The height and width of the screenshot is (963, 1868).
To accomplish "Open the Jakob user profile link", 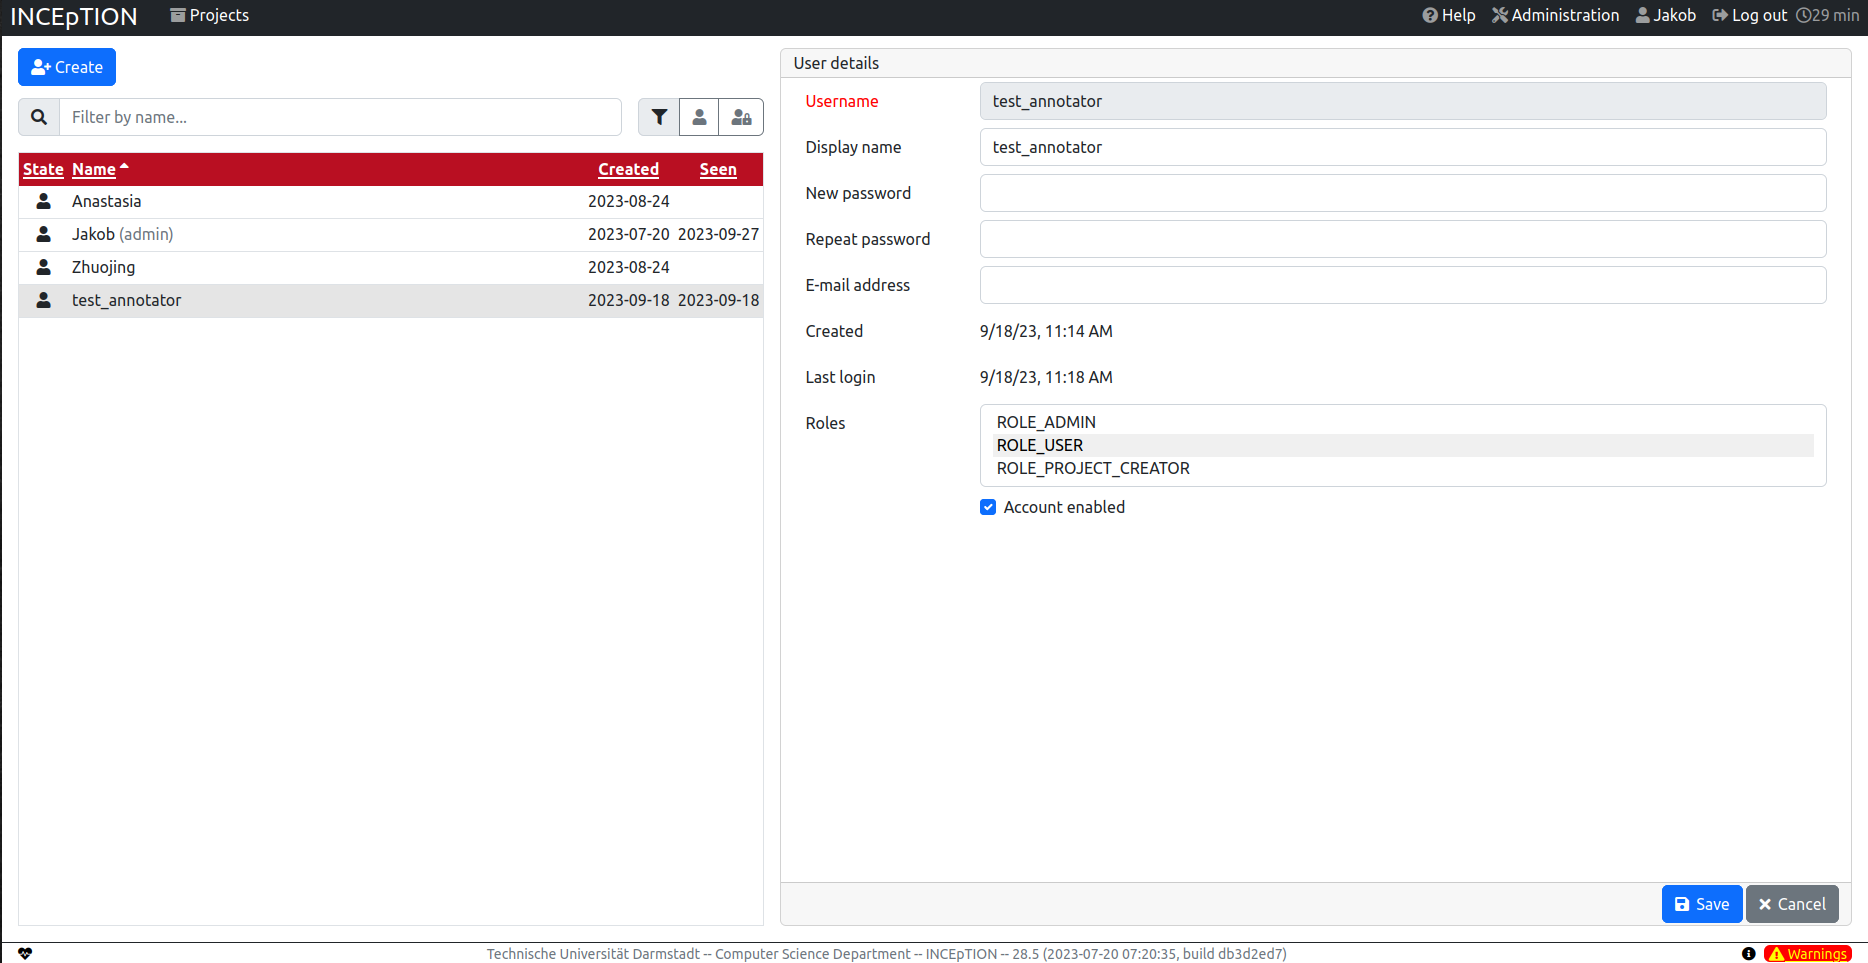I will (x=1666, y=15).
